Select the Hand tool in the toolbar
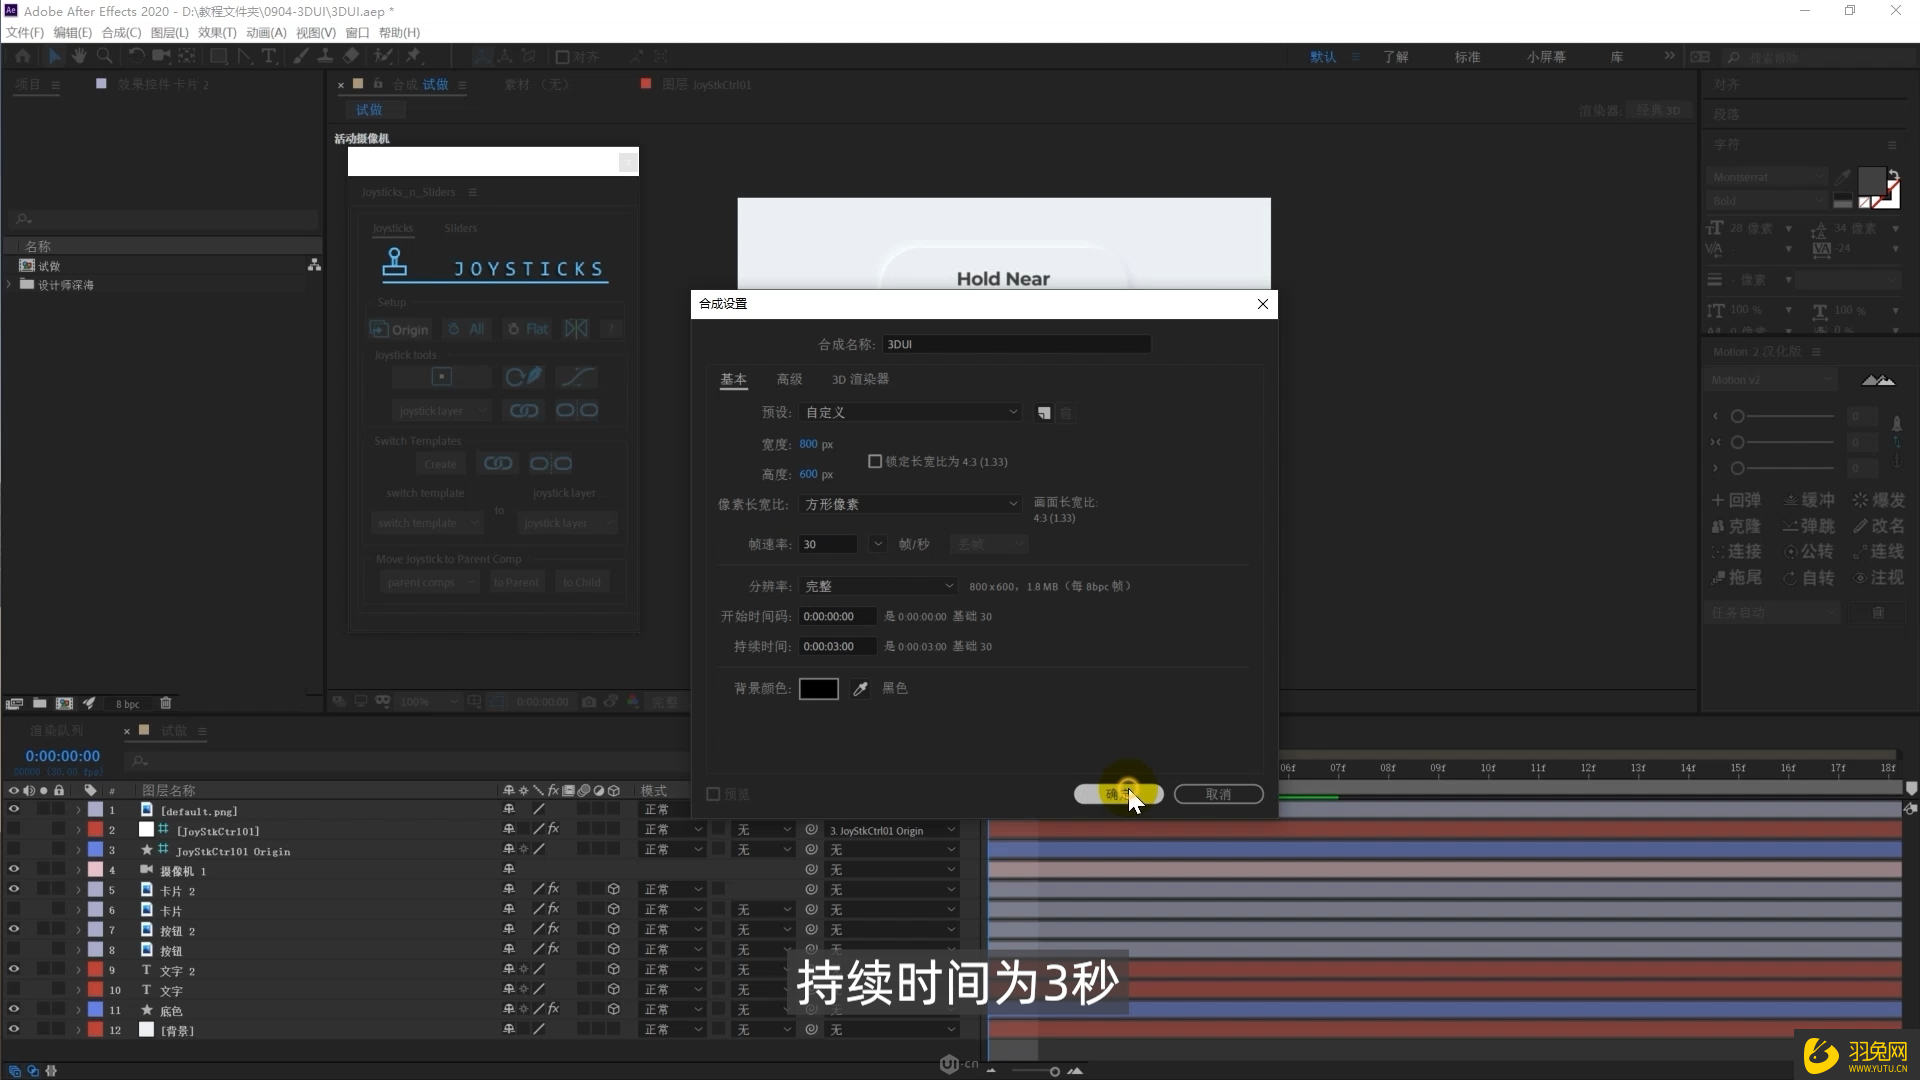 [x=79, y=56]
